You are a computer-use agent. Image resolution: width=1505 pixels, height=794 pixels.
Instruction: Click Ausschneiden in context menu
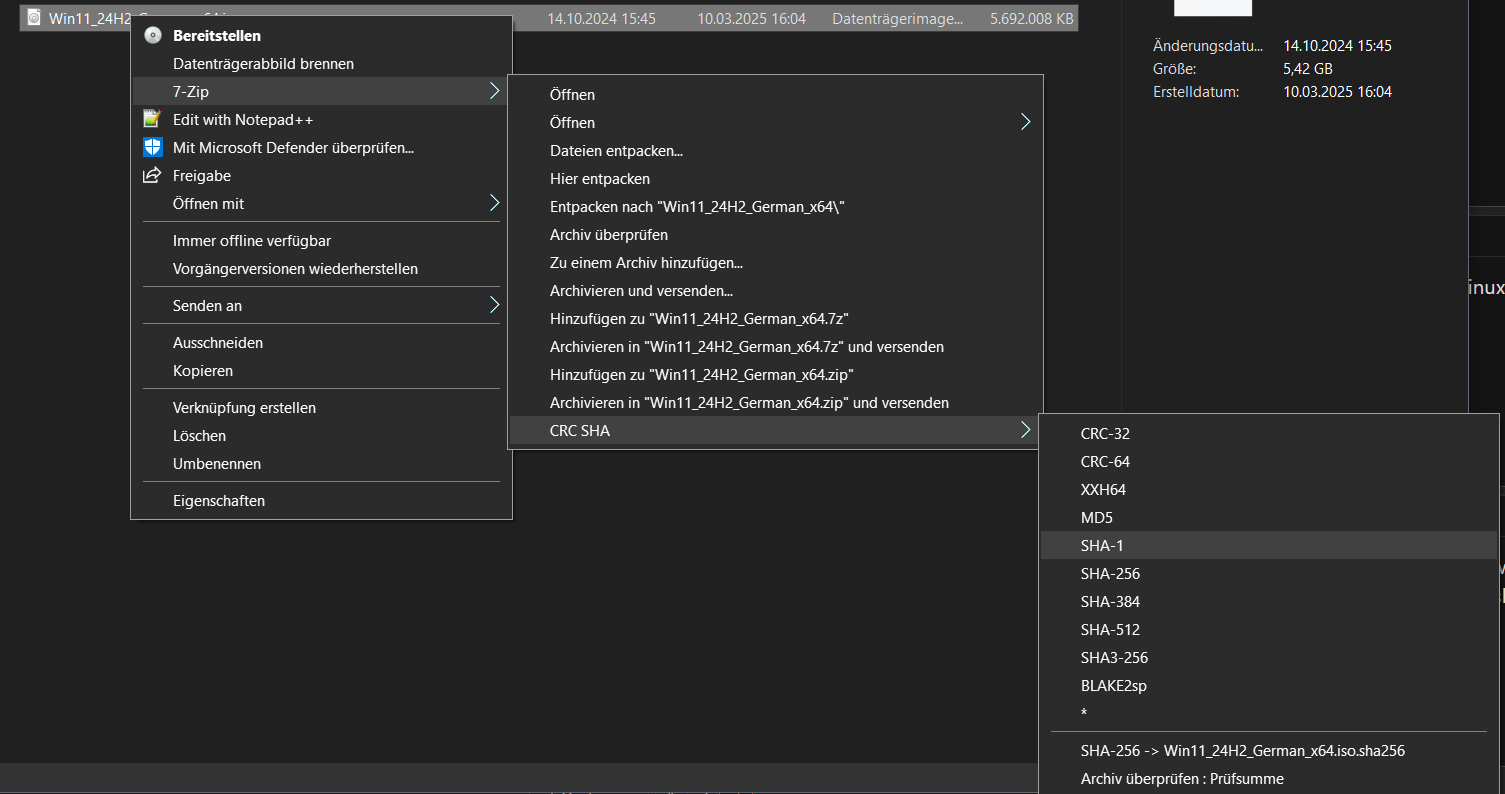[321, 343]
